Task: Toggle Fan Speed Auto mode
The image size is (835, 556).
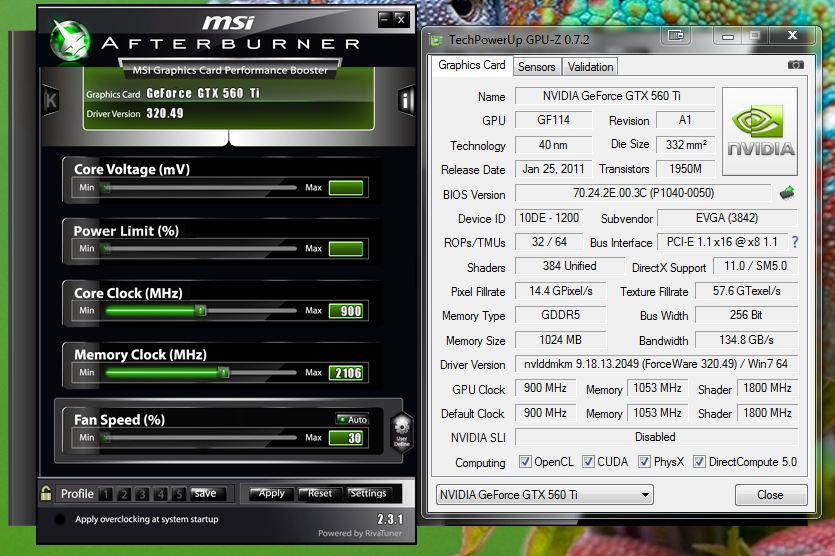Action: [x=353, y=419]
